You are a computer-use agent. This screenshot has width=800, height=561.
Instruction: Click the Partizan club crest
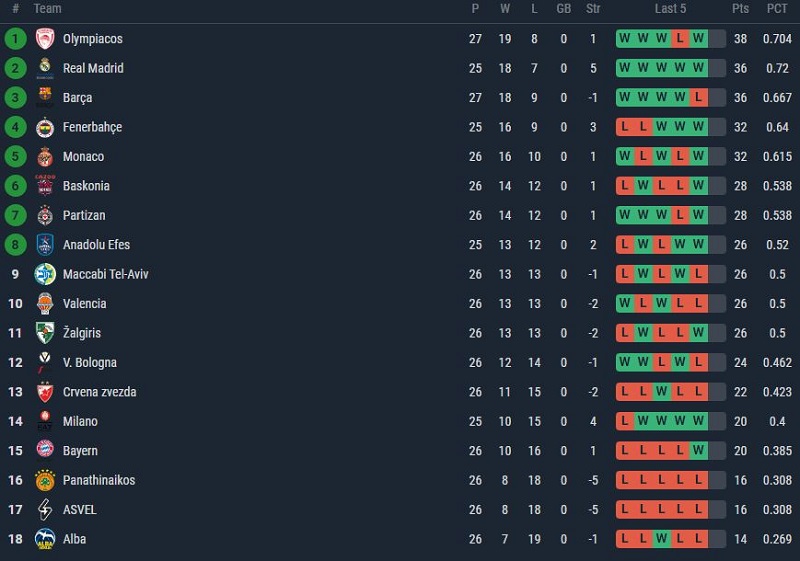(44, 215)
